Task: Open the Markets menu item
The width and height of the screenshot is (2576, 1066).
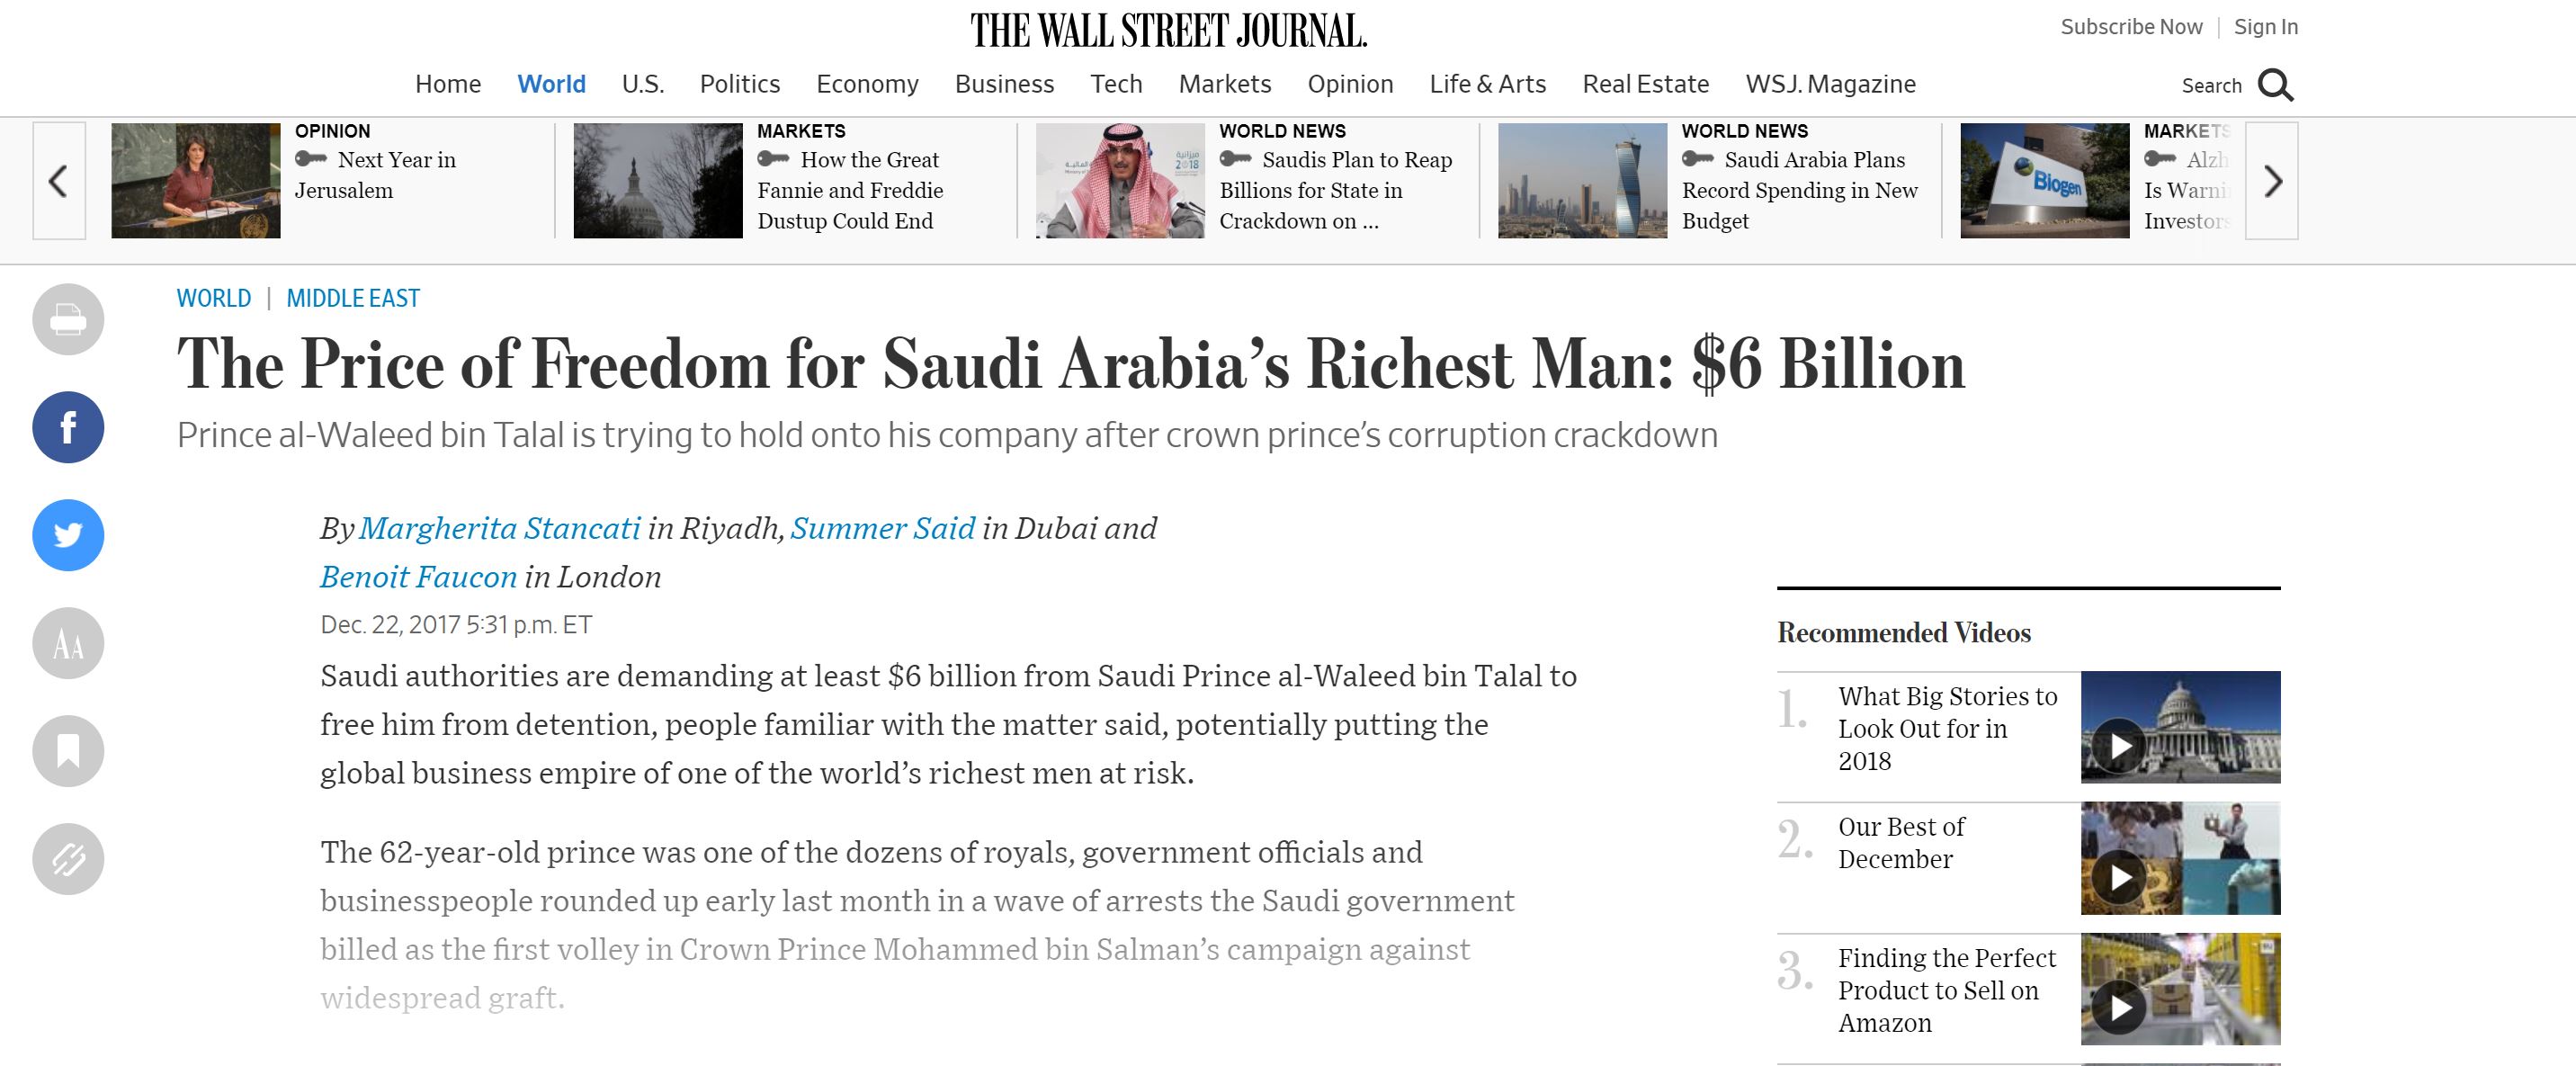Action: click(1224, 84)
